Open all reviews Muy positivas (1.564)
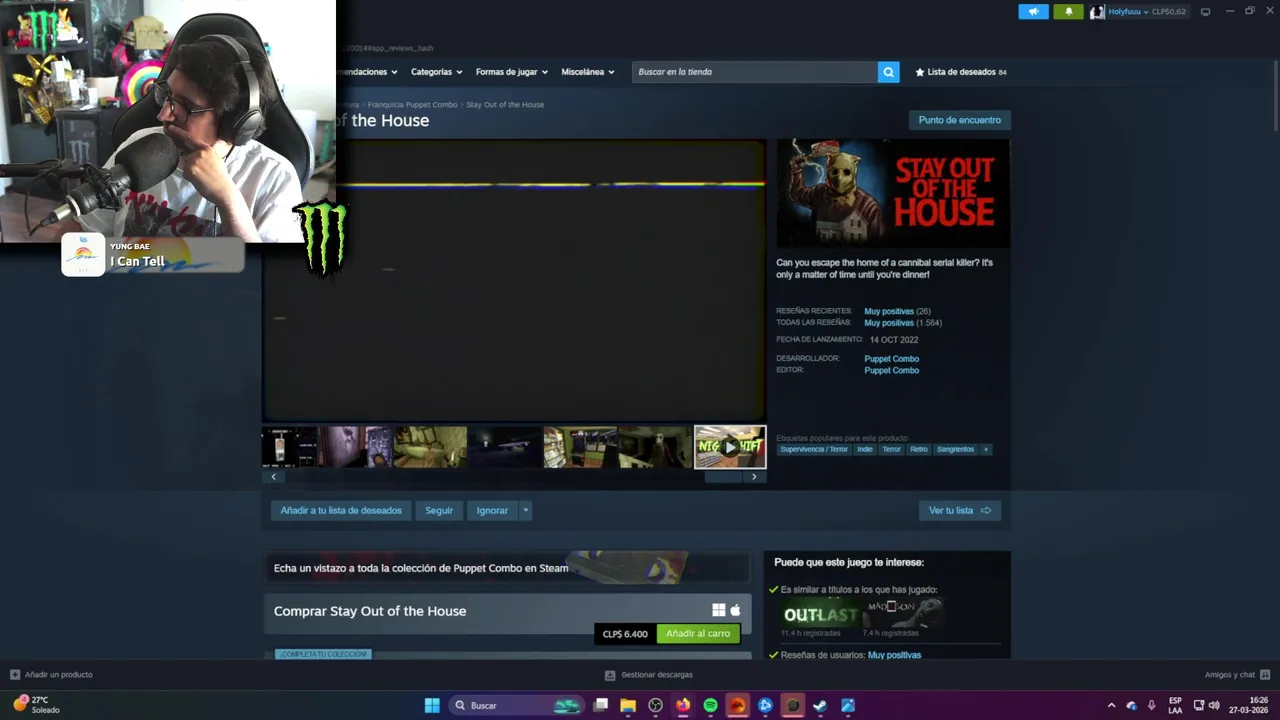 (x=903, y=323)
